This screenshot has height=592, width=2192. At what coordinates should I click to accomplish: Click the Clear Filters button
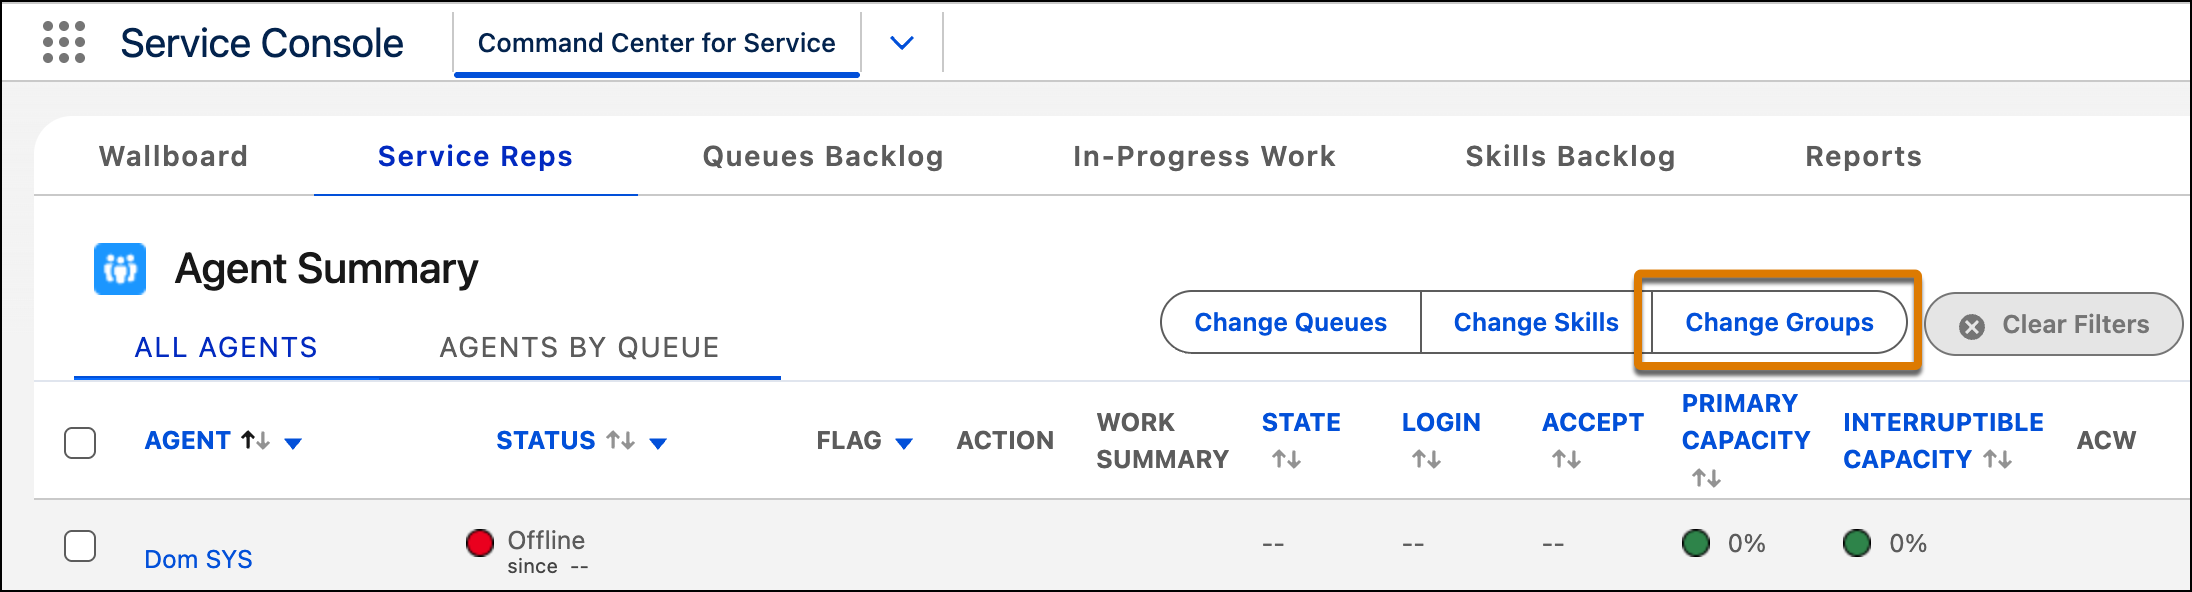coord(2054,324)
